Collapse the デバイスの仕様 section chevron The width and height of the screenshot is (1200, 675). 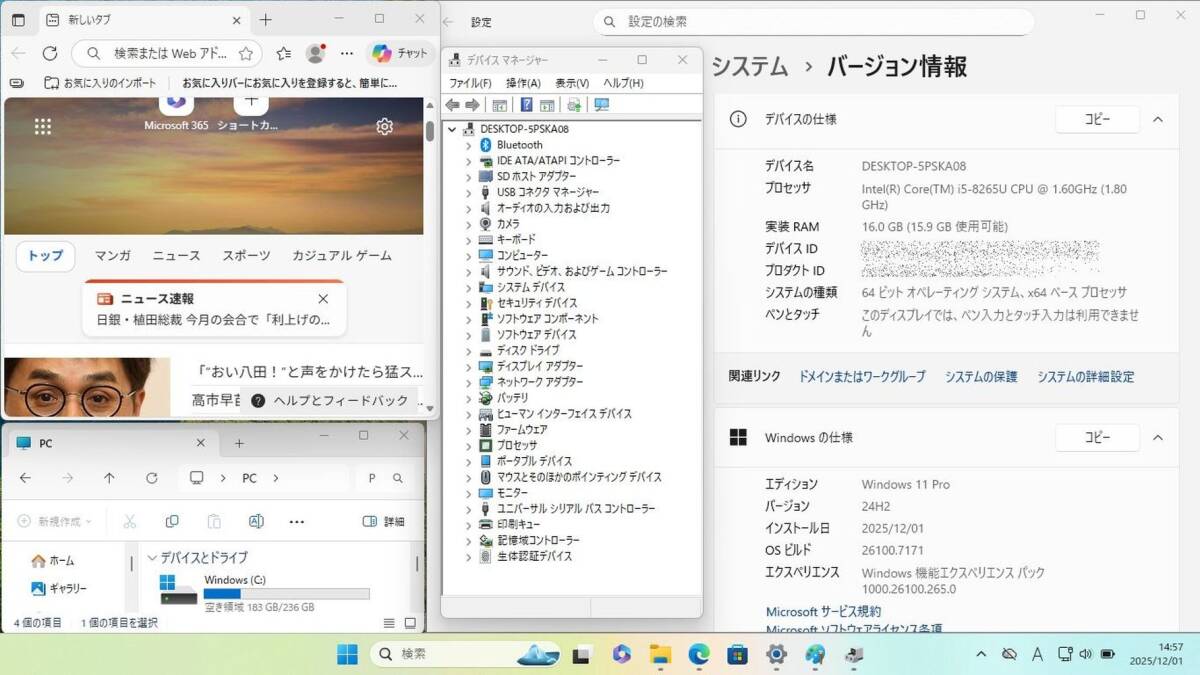click(1158, 119)
